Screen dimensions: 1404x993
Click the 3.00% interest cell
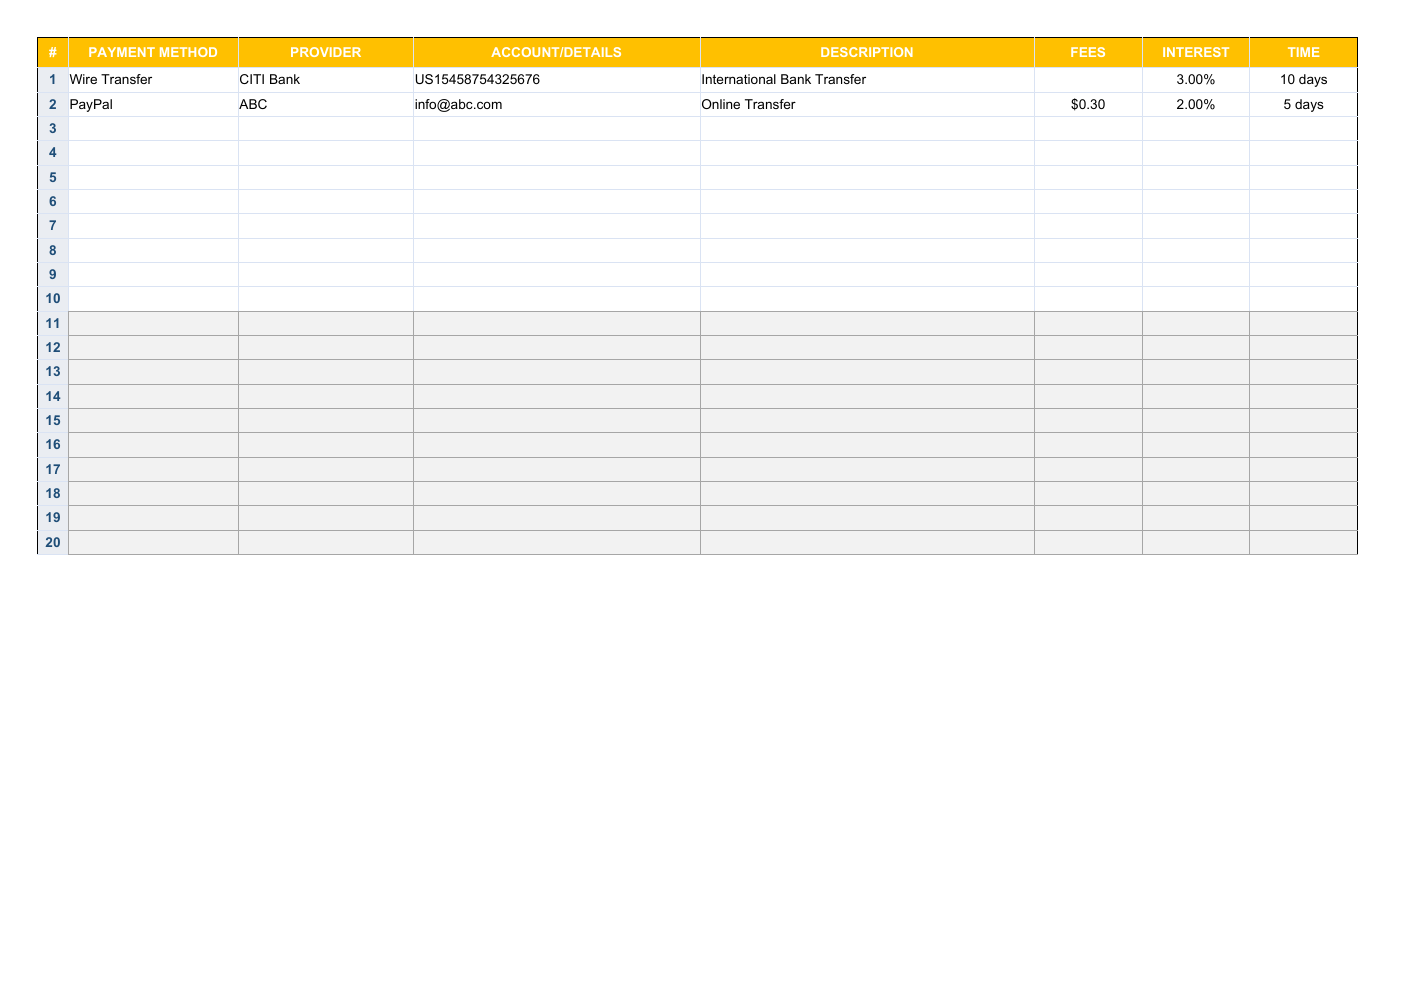pos(1196,80)
